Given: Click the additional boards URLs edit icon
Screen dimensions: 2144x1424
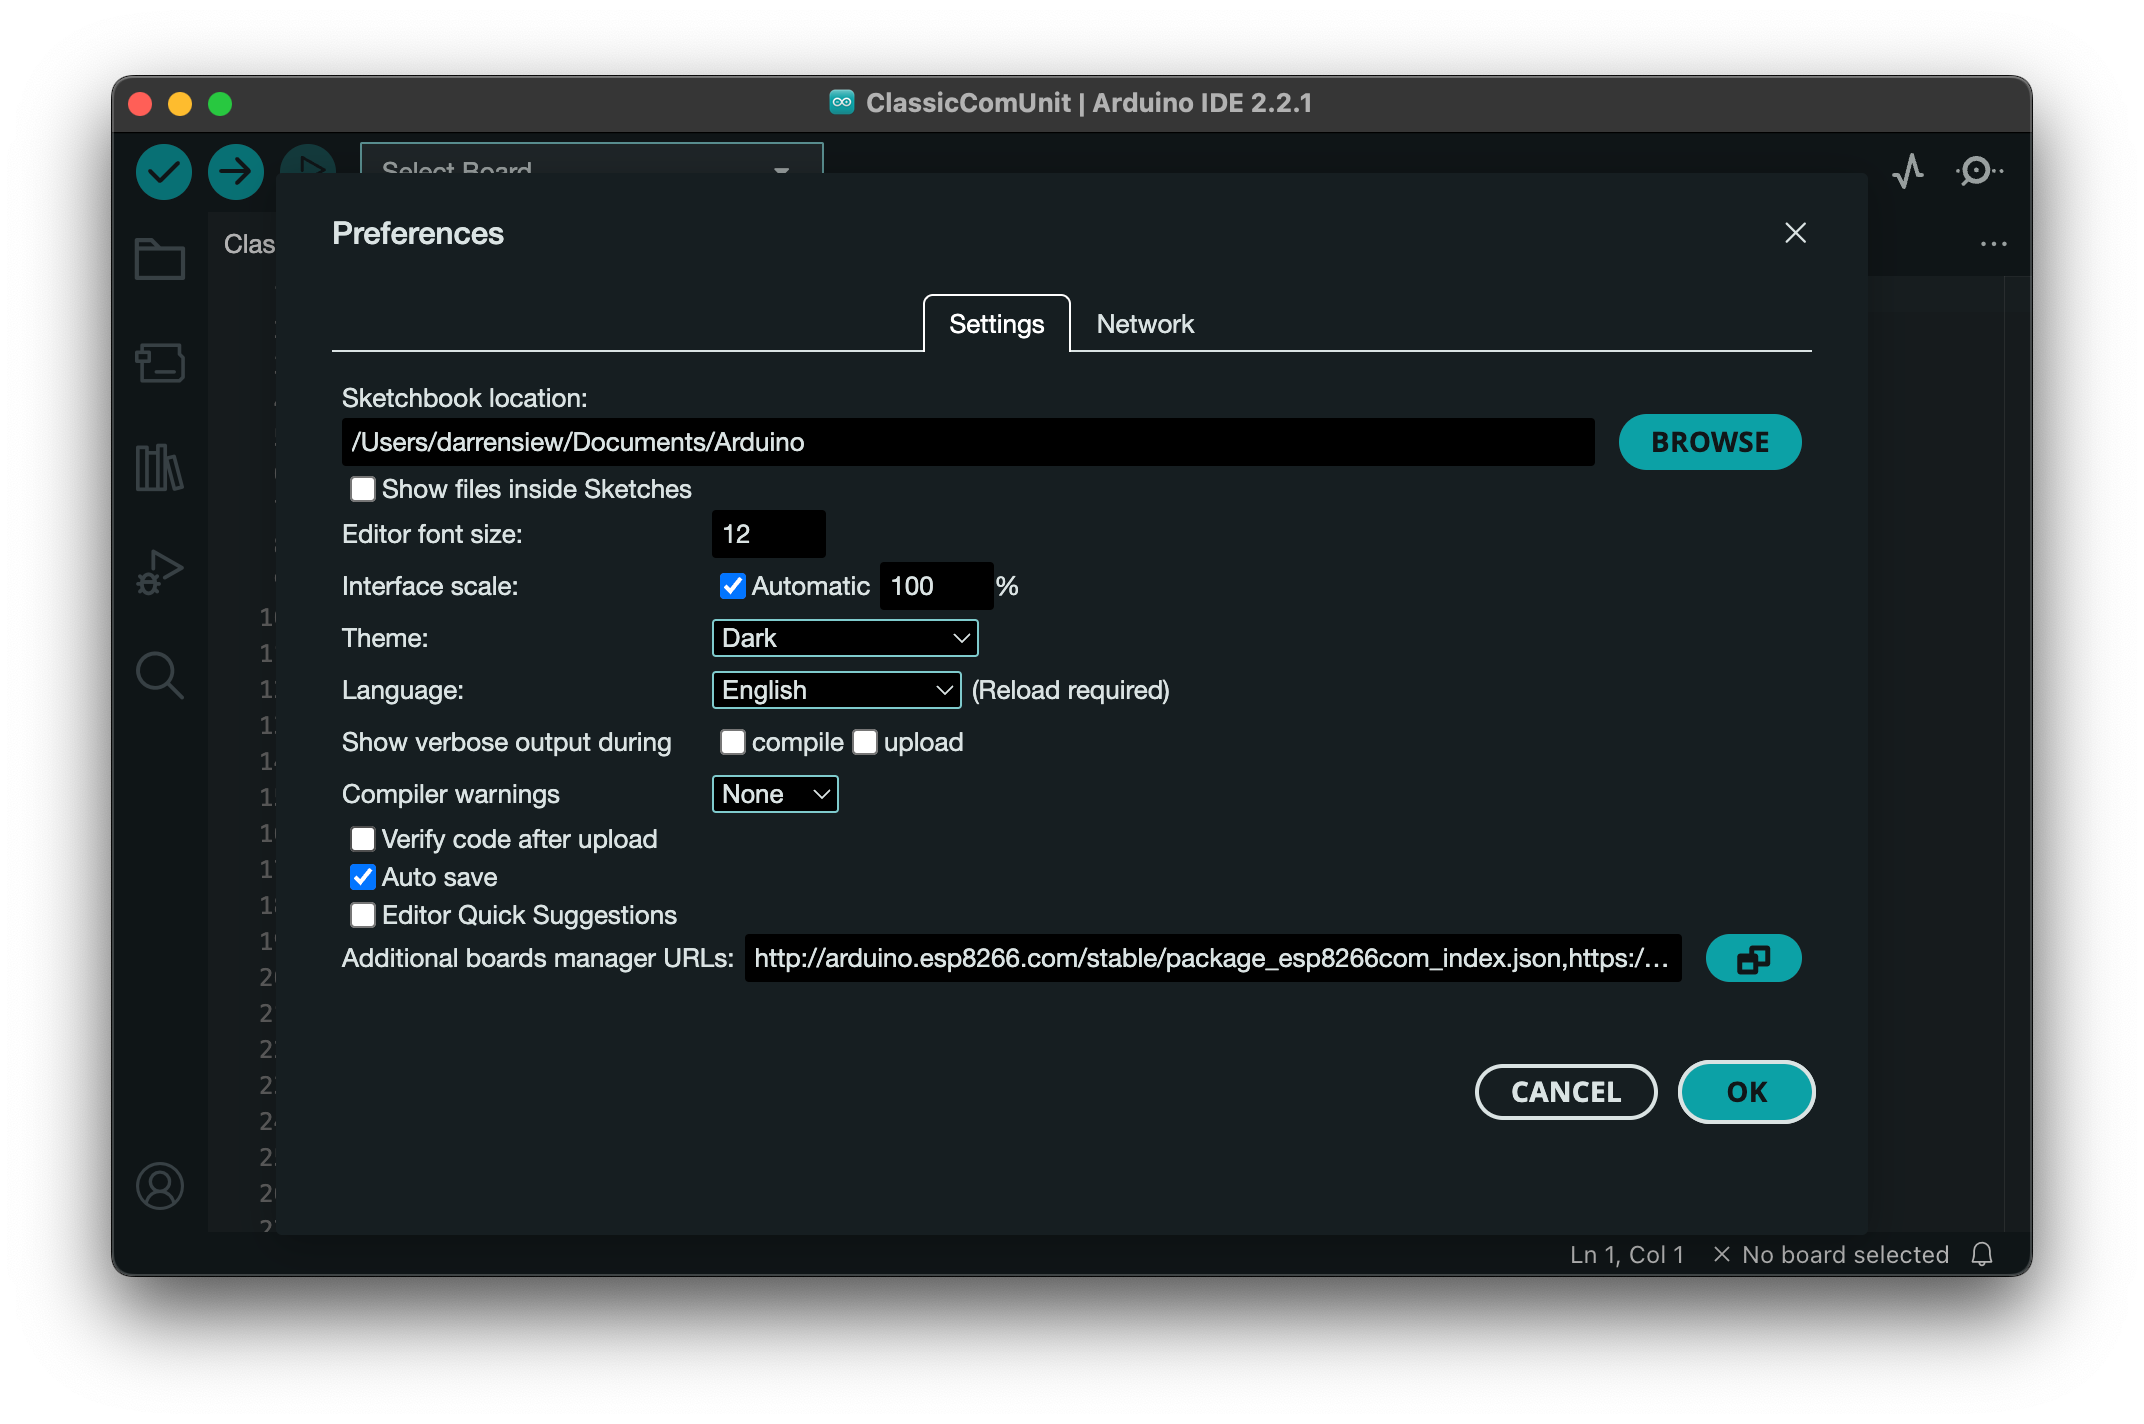Looking at the screenshot, I should tap(1753, 958).
